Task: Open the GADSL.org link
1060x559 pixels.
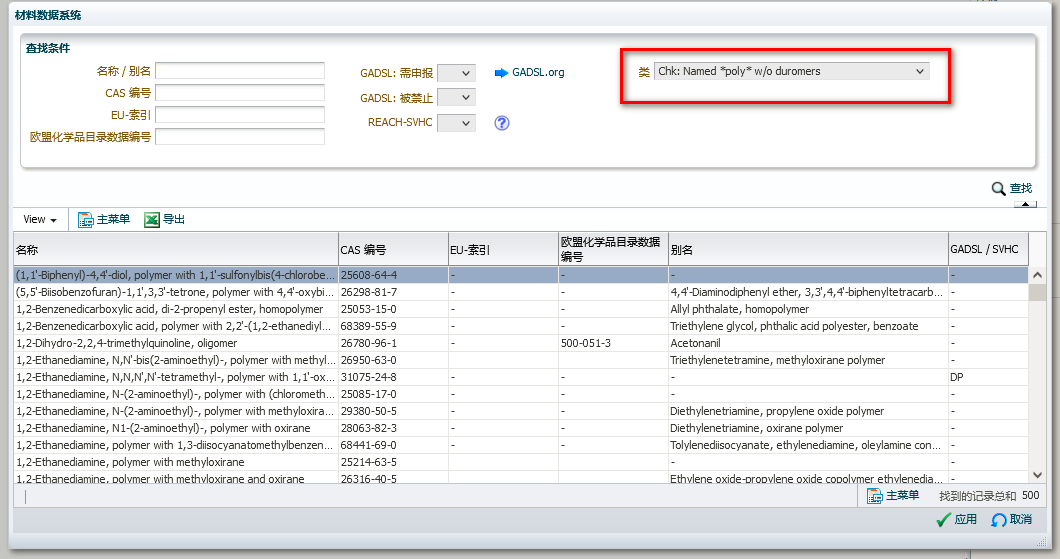Action: tap(538, 72)
